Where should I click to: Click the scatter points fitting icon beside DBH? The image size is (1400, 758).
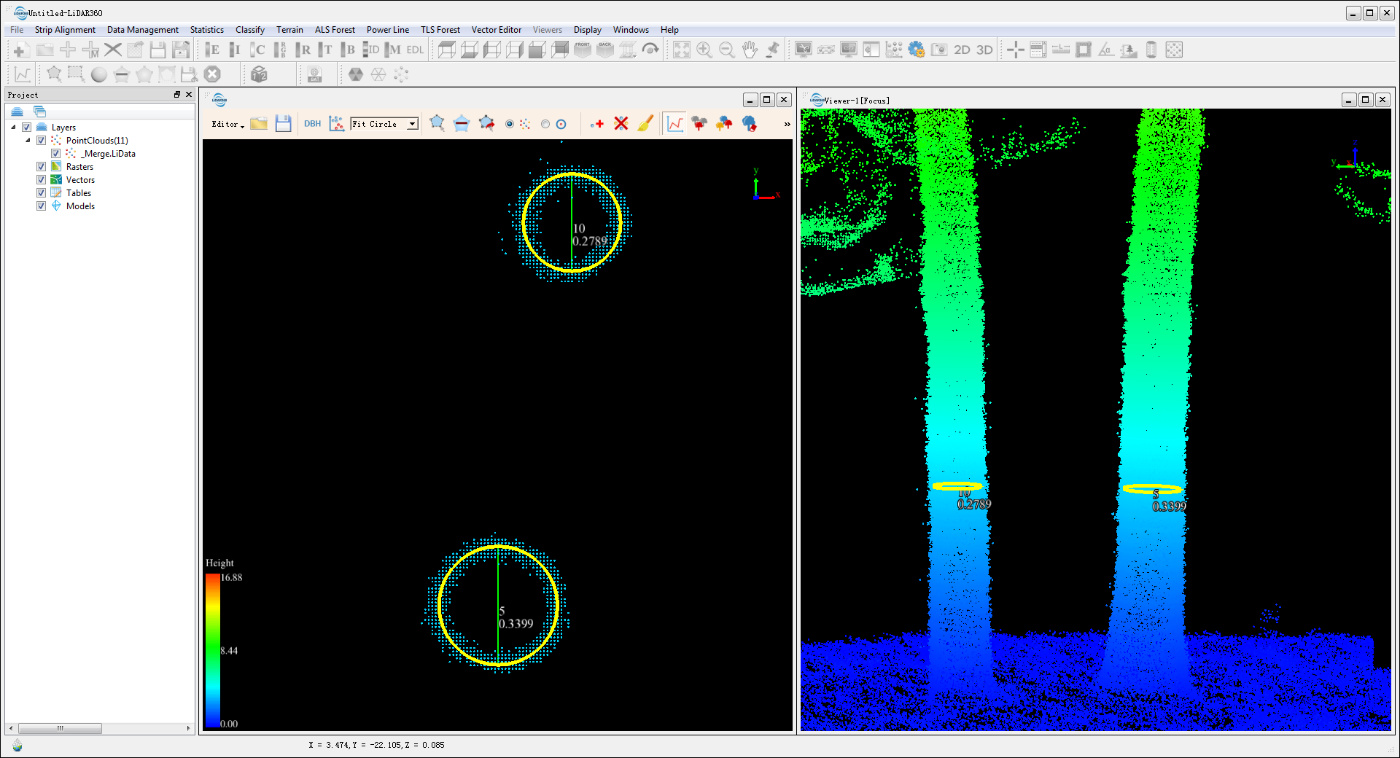click(x=337, y=124)
